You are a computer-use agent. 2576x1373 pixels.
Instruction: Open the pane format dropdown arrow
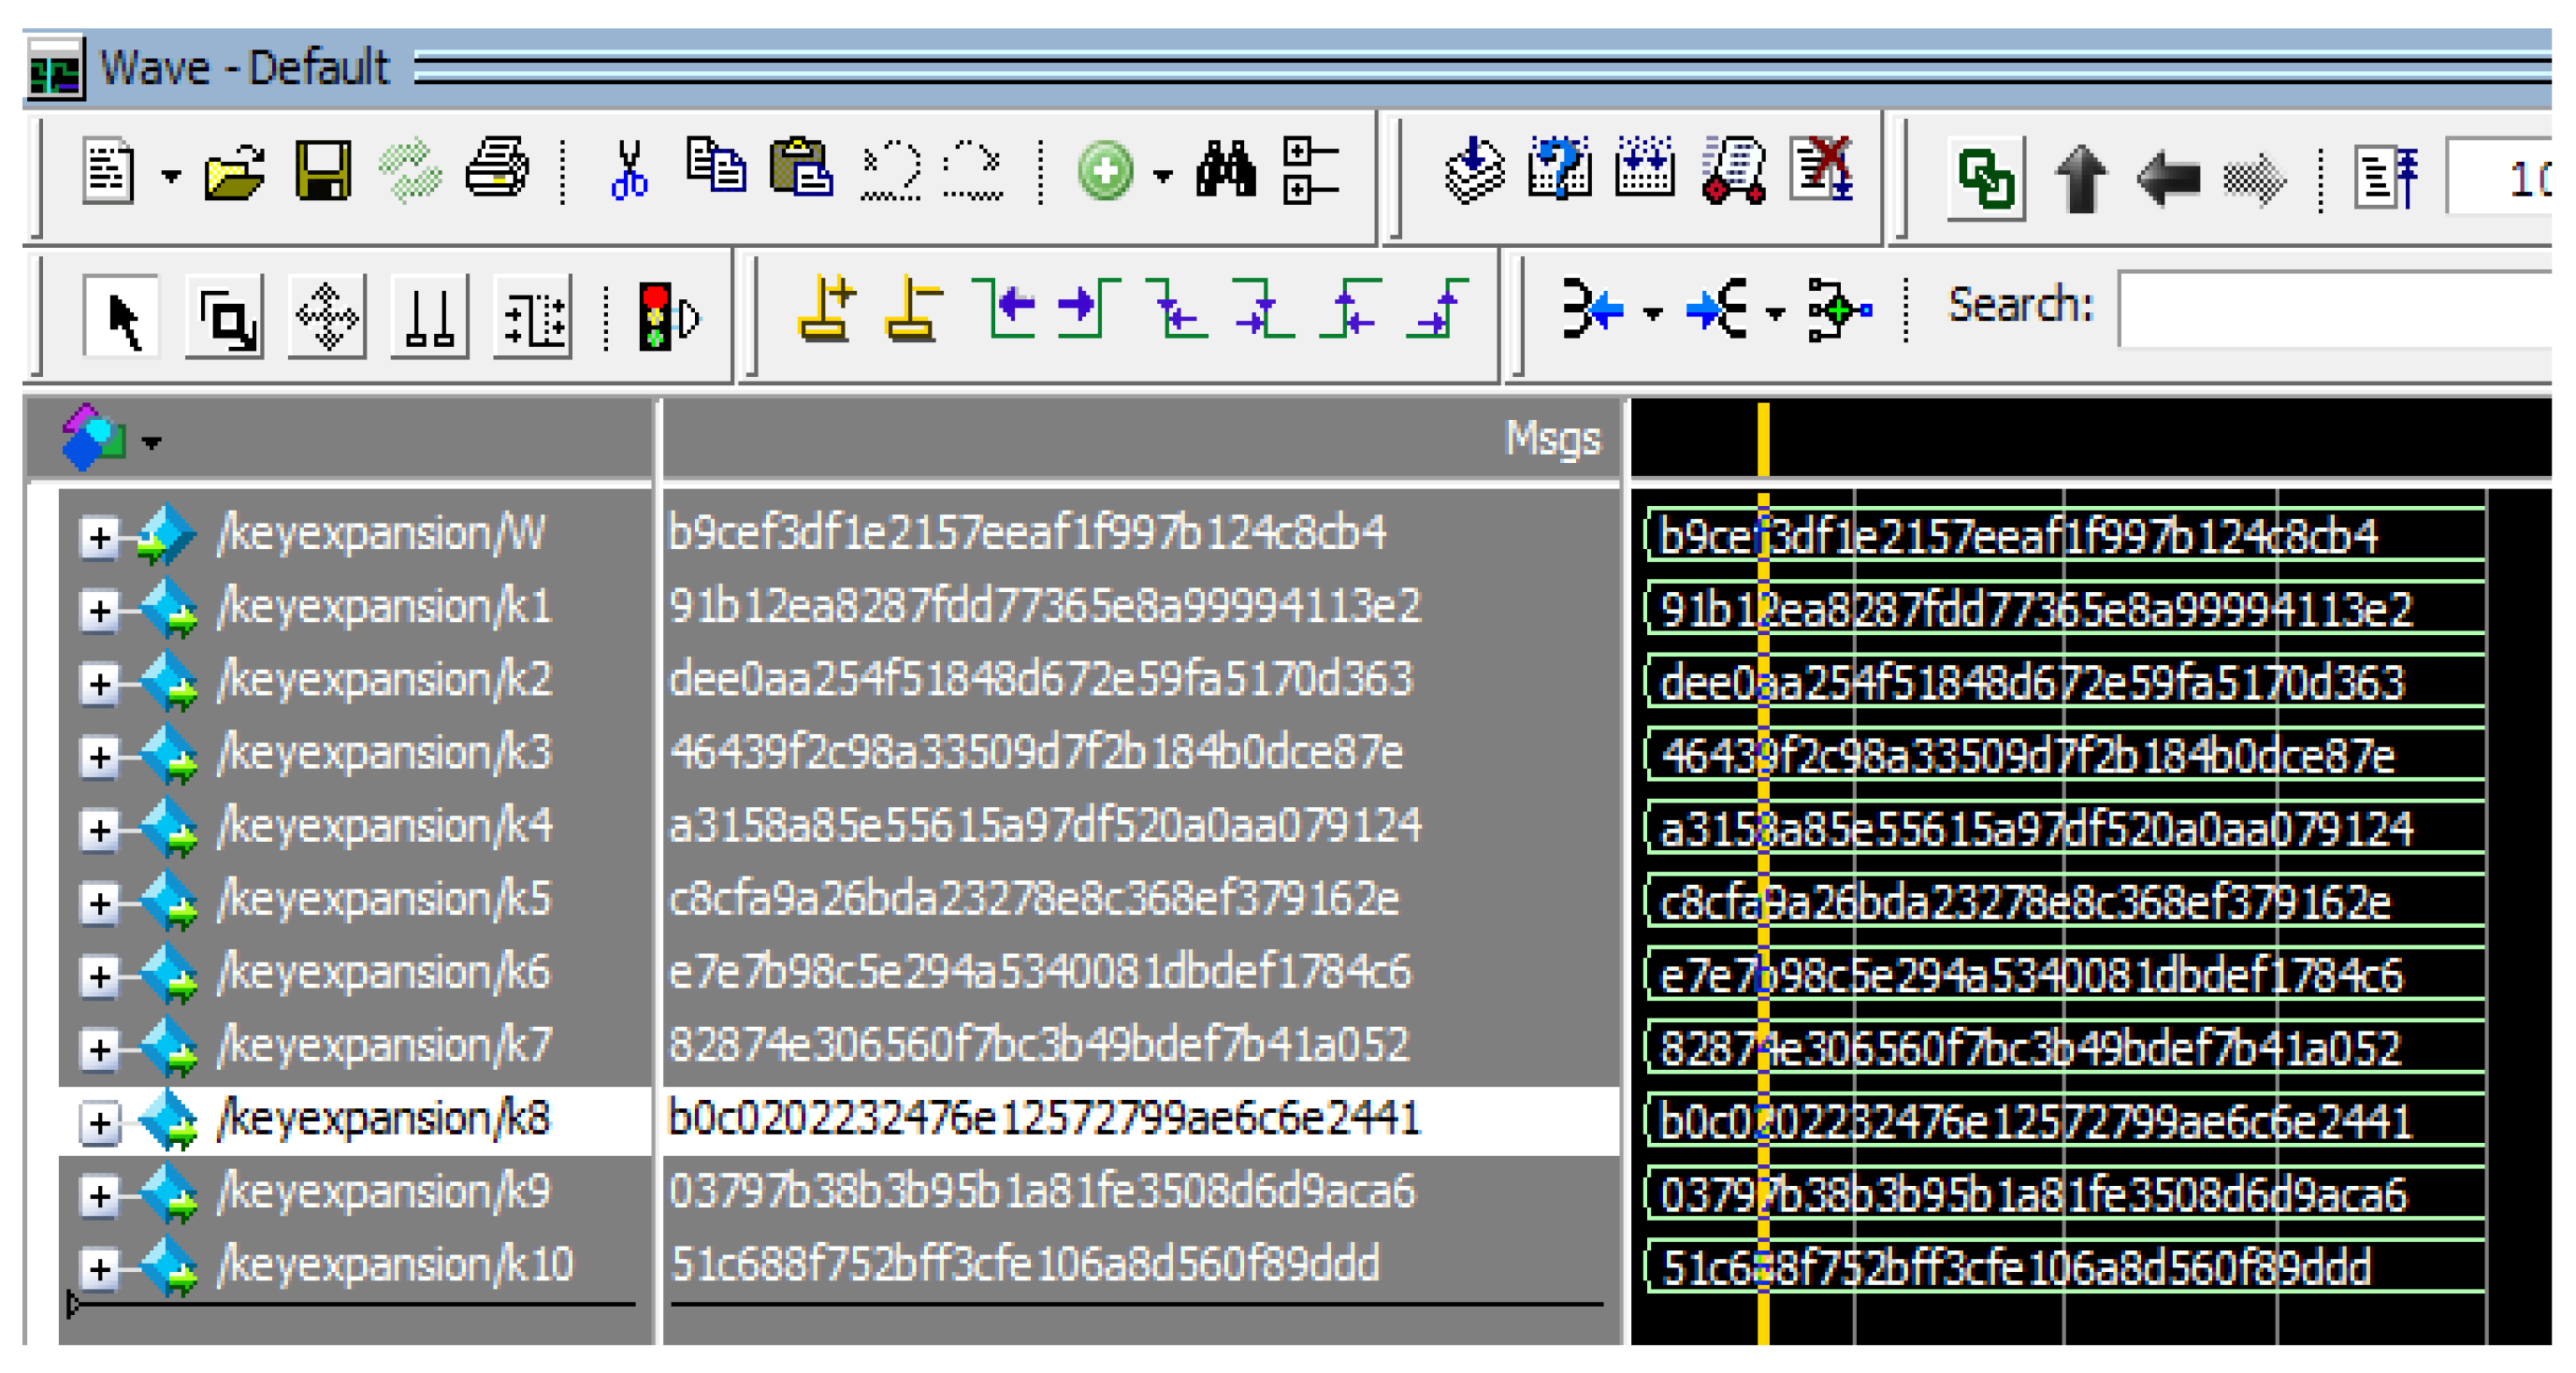point(152,442)
